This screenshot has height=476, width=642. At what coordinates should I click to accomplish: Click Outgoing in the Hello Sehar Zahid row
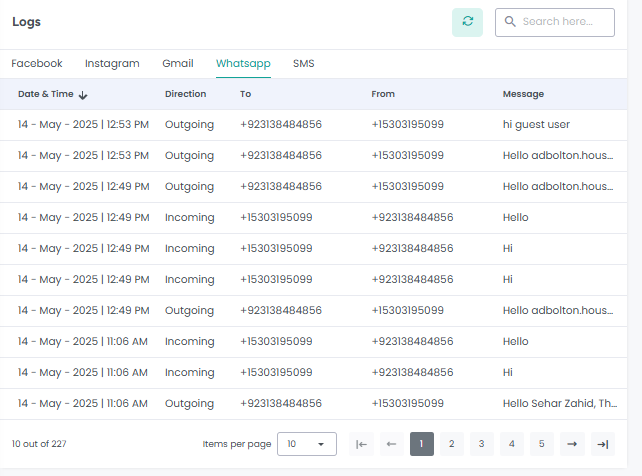tap(189, 404)
